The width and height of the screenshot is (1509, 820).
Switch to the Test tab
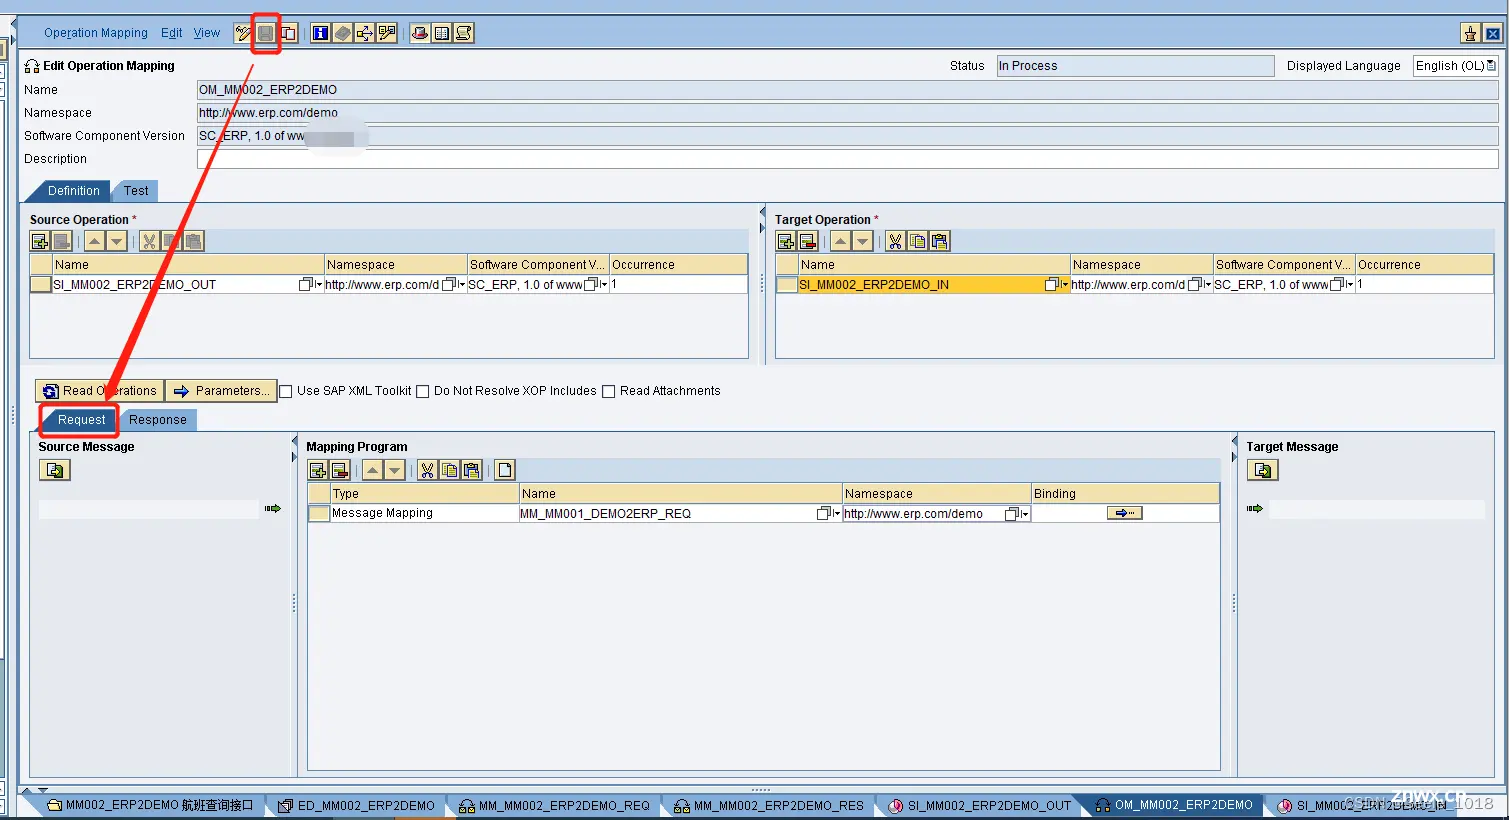pos(136,191)
